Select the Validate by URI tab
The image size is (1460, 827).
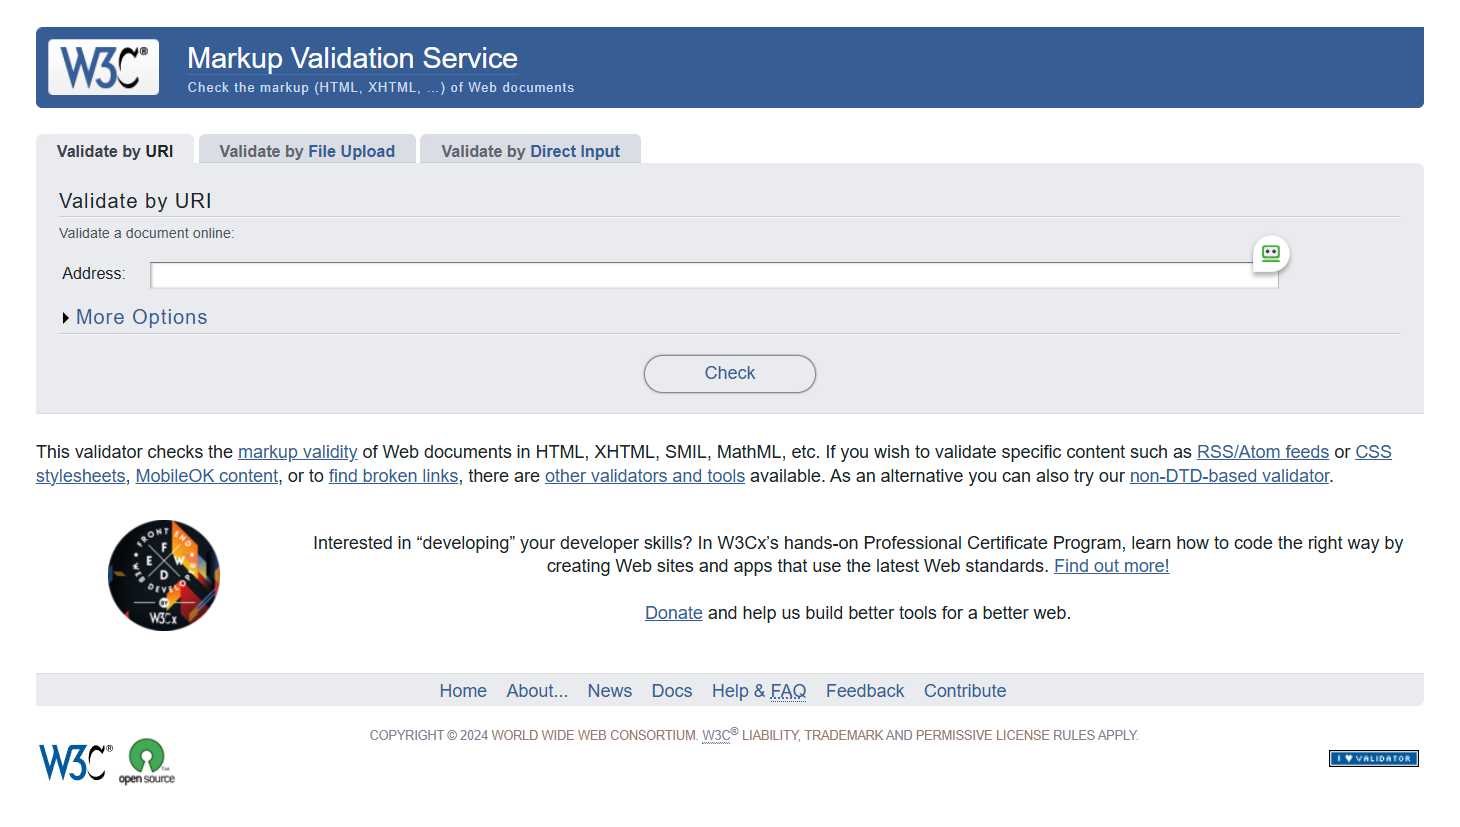pyautogui.click(x=115, y=151)
